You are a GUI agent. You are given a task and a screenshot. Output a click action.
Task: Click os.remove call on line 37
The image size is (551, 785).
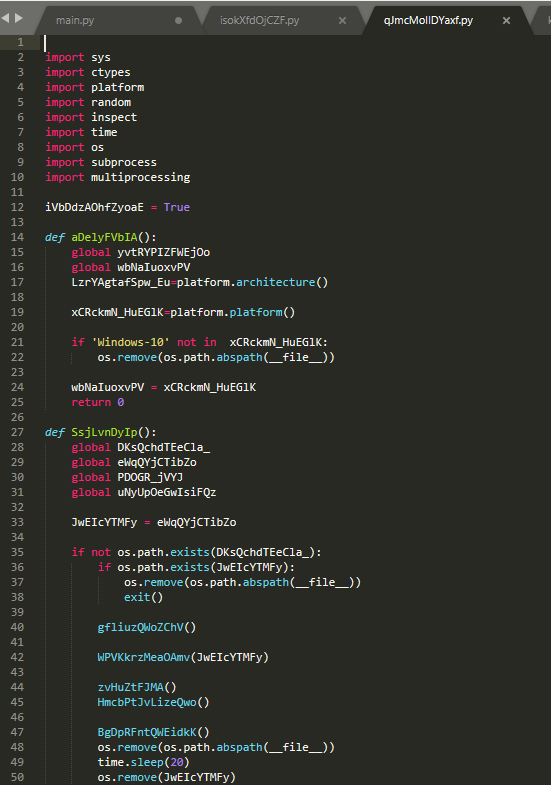pyautogui.click(x=242, y=582)
